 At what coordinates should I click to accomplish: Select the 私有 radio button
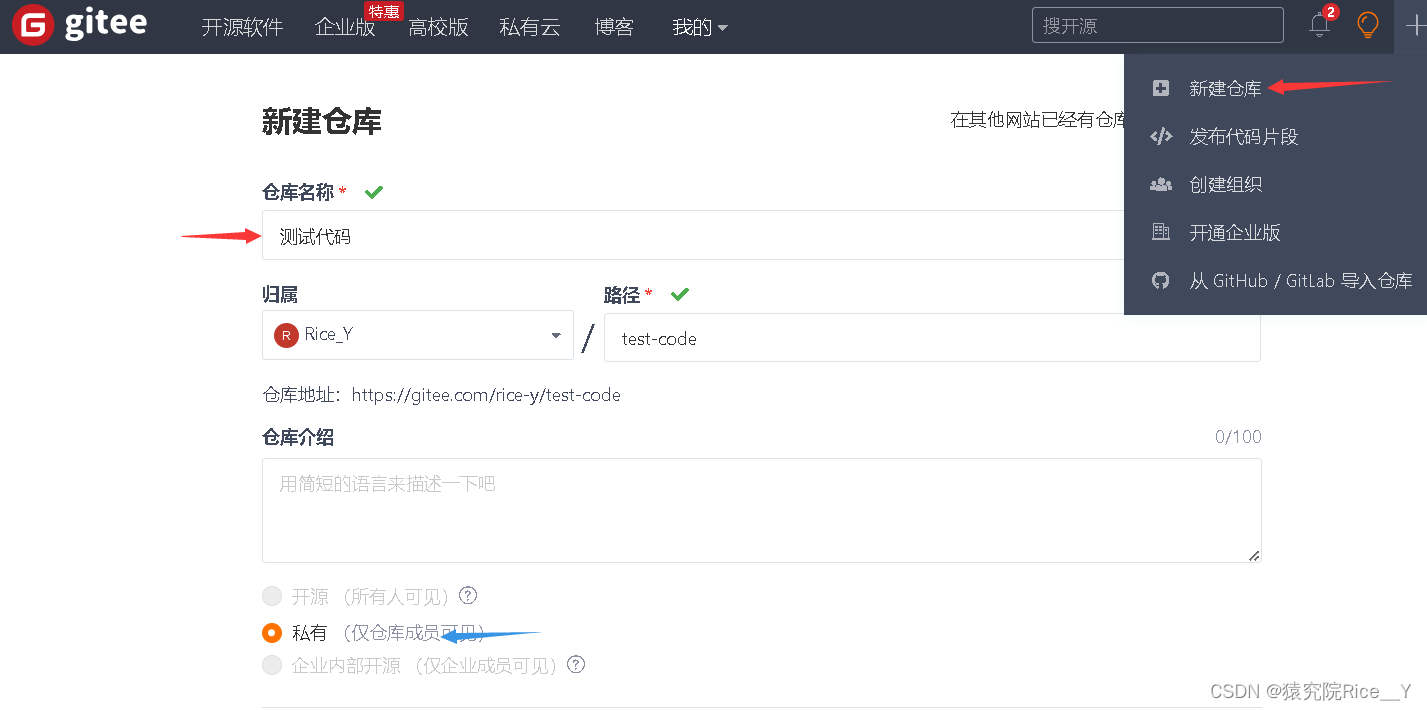272,633
